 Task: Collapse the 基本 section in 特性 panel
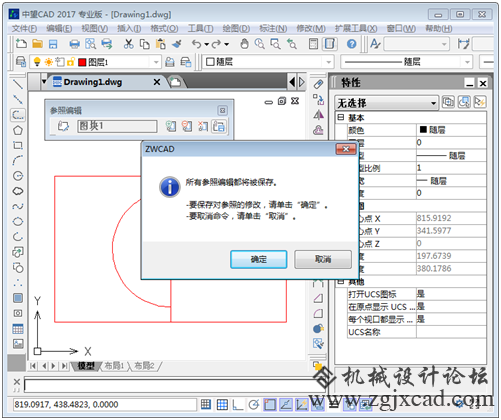pos(340,117)
